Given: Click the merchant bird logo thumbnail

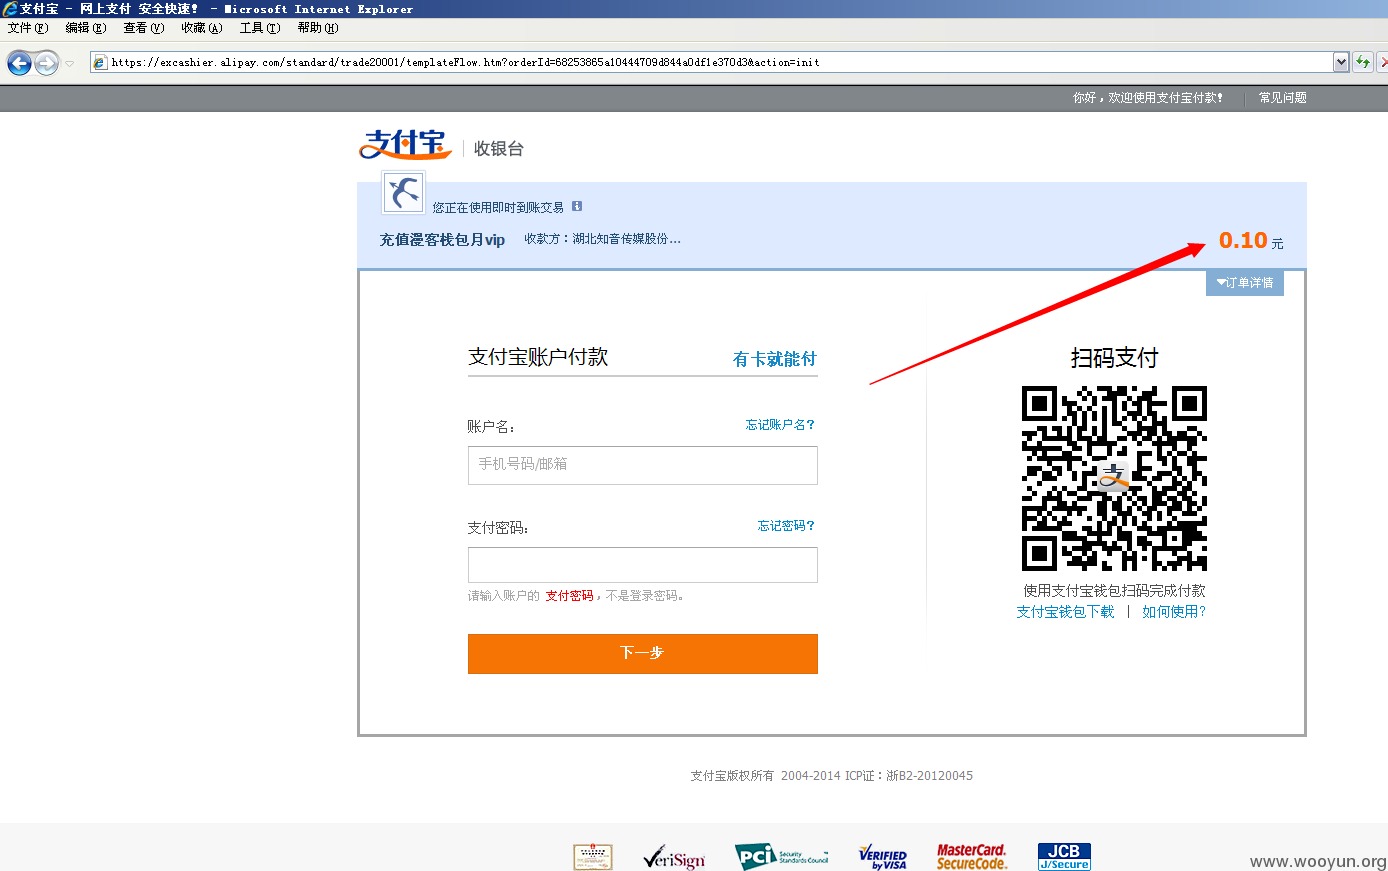Looking at the screenshot, I should (404, 192).
